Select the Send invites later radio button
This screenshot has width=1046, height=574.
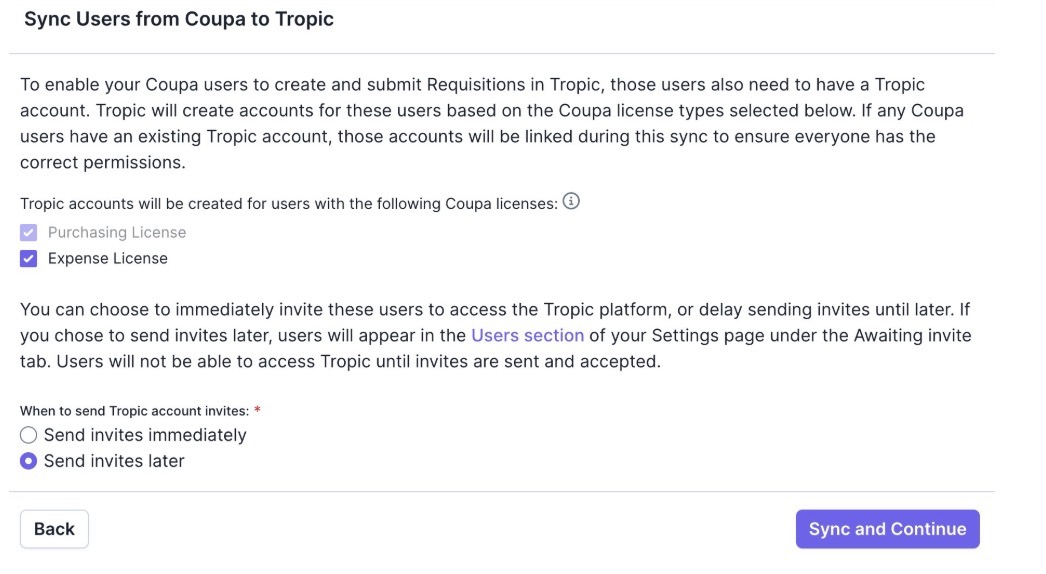(x=29, y=461)
